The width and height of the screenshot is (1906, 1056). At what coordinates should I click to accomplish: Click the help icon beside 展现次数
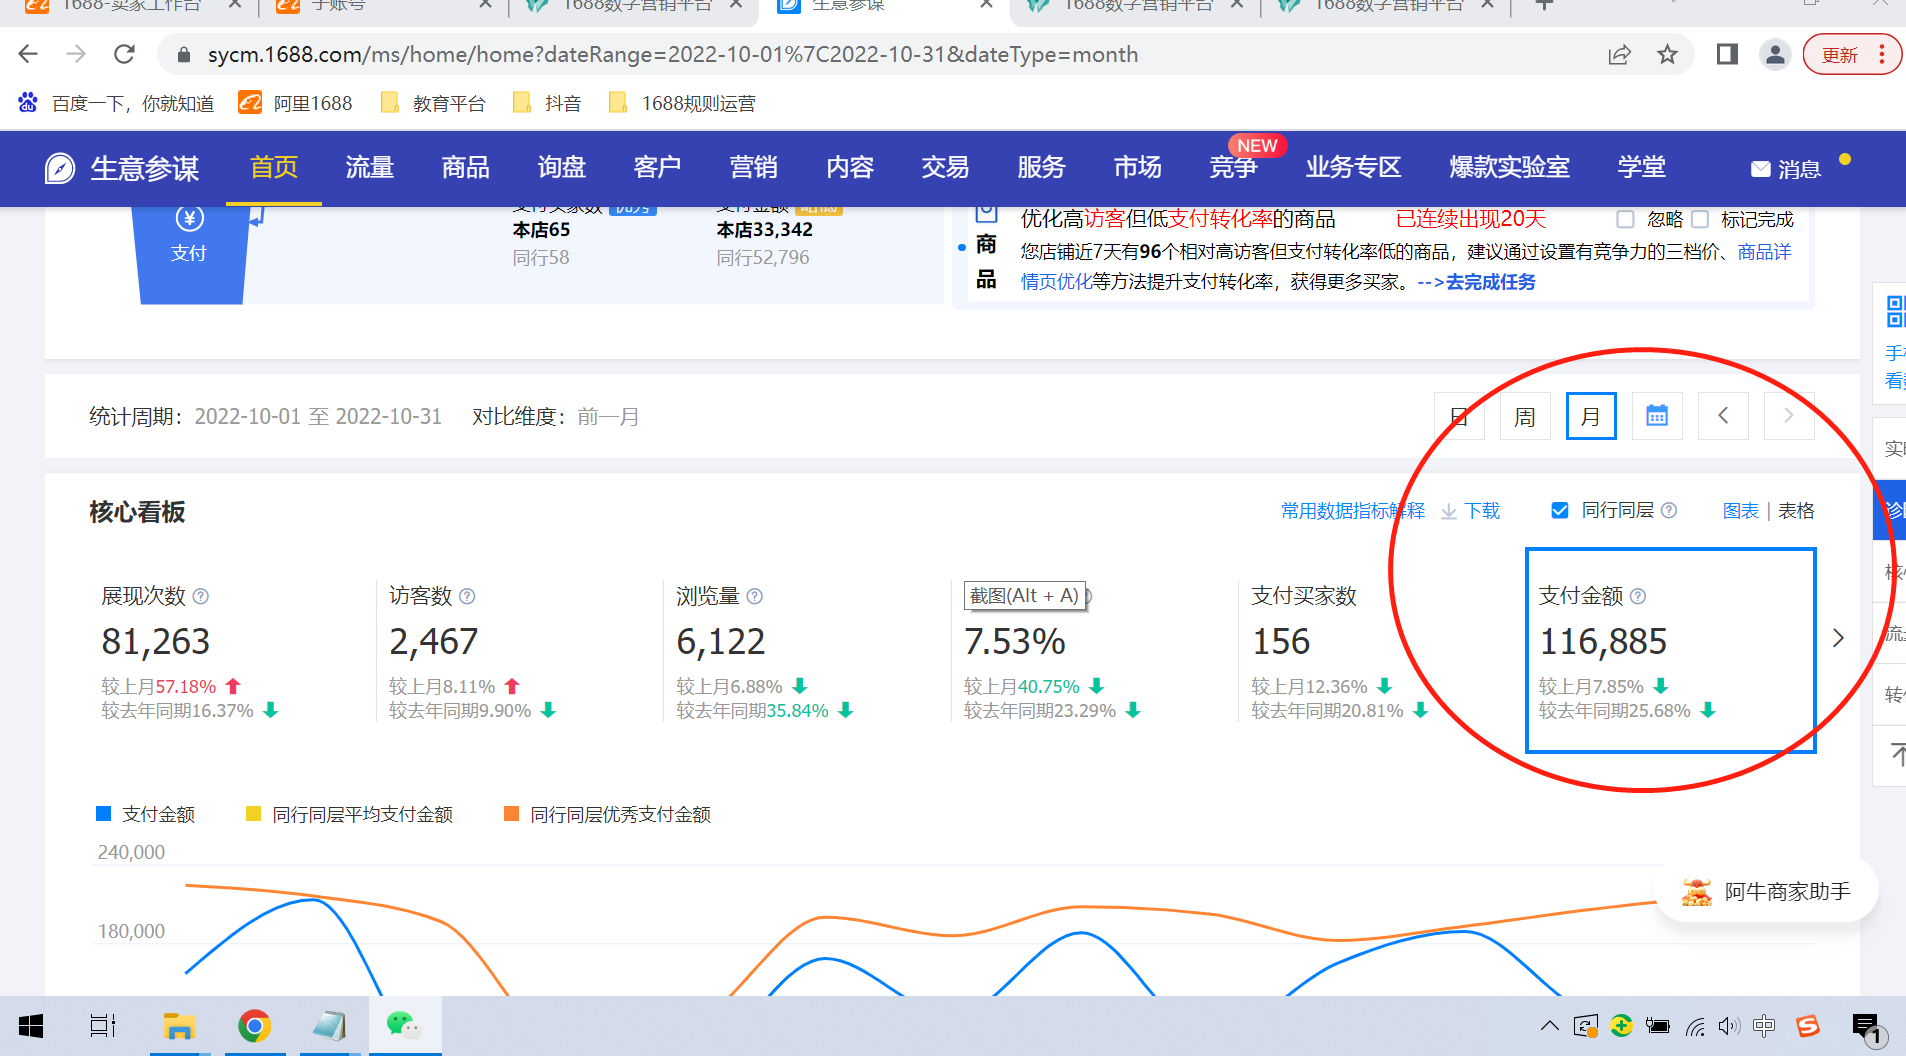(201, 596)
